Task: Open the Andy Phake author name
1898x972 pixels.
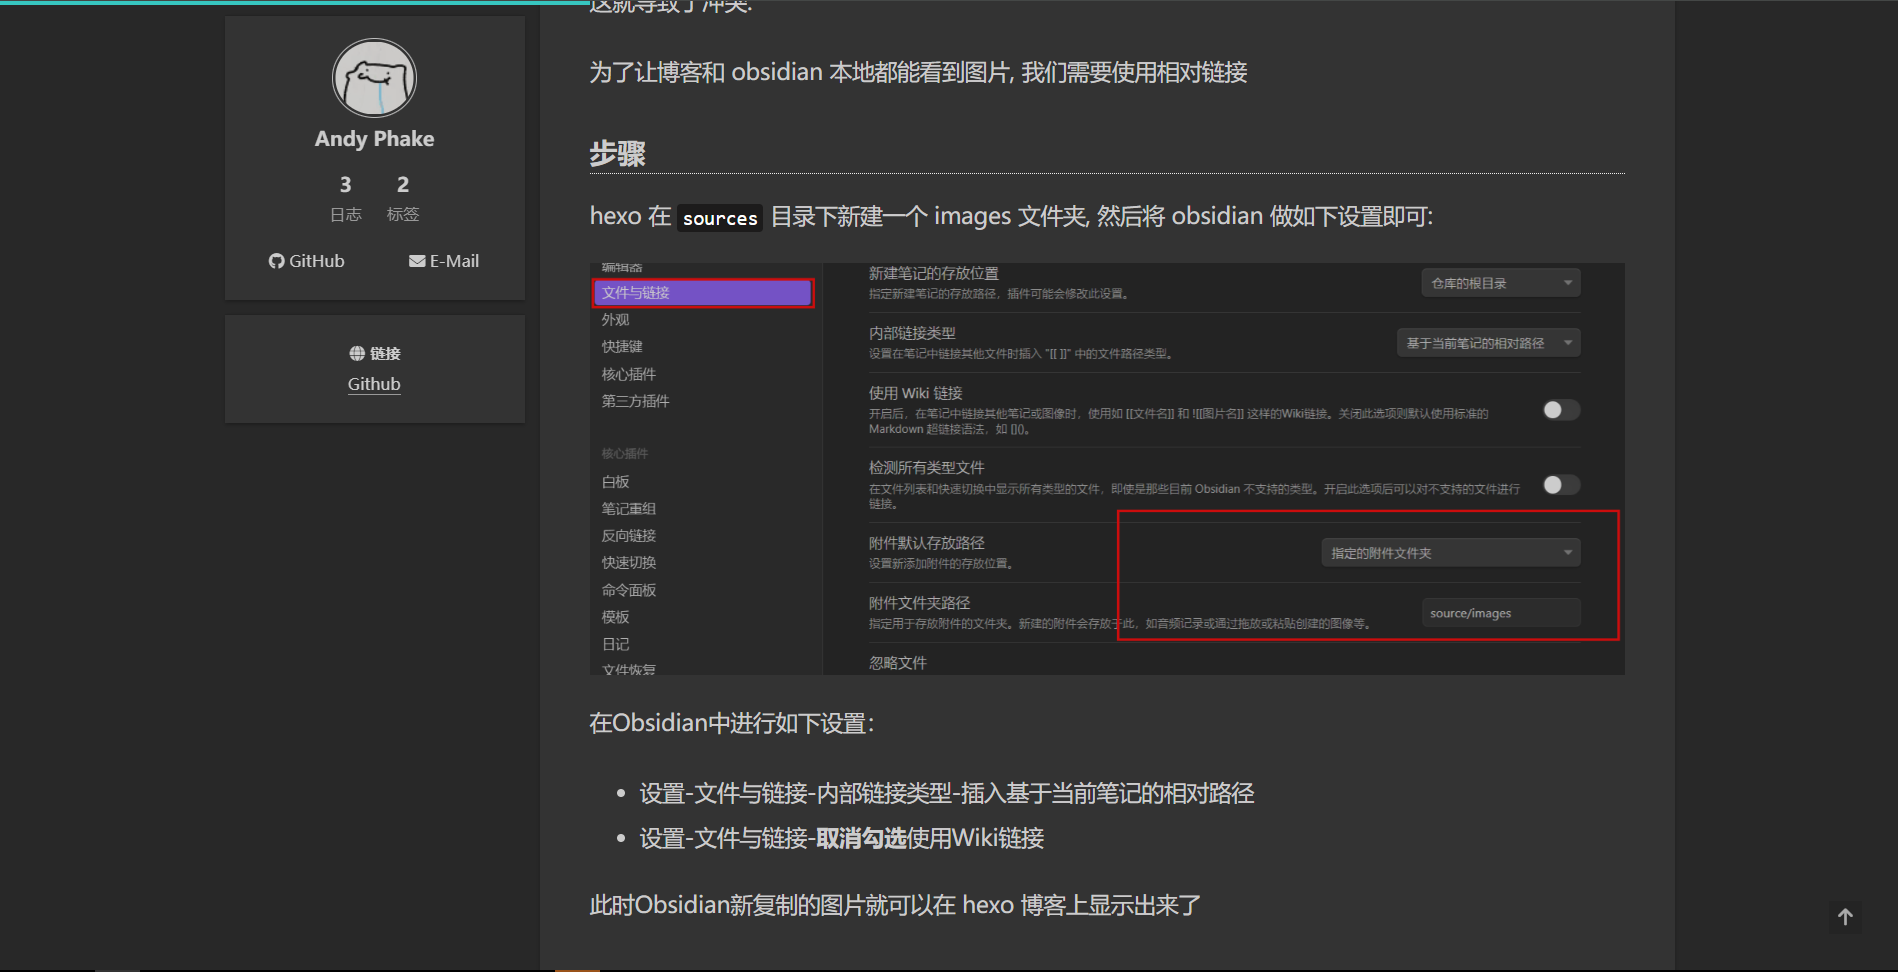Action: click(x=374, y=139)
